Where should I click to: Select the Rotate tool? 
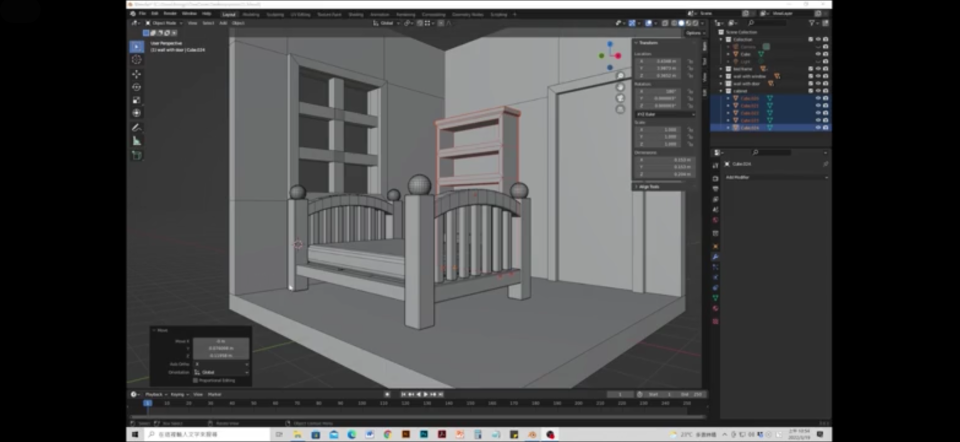[x=137, y=87]
